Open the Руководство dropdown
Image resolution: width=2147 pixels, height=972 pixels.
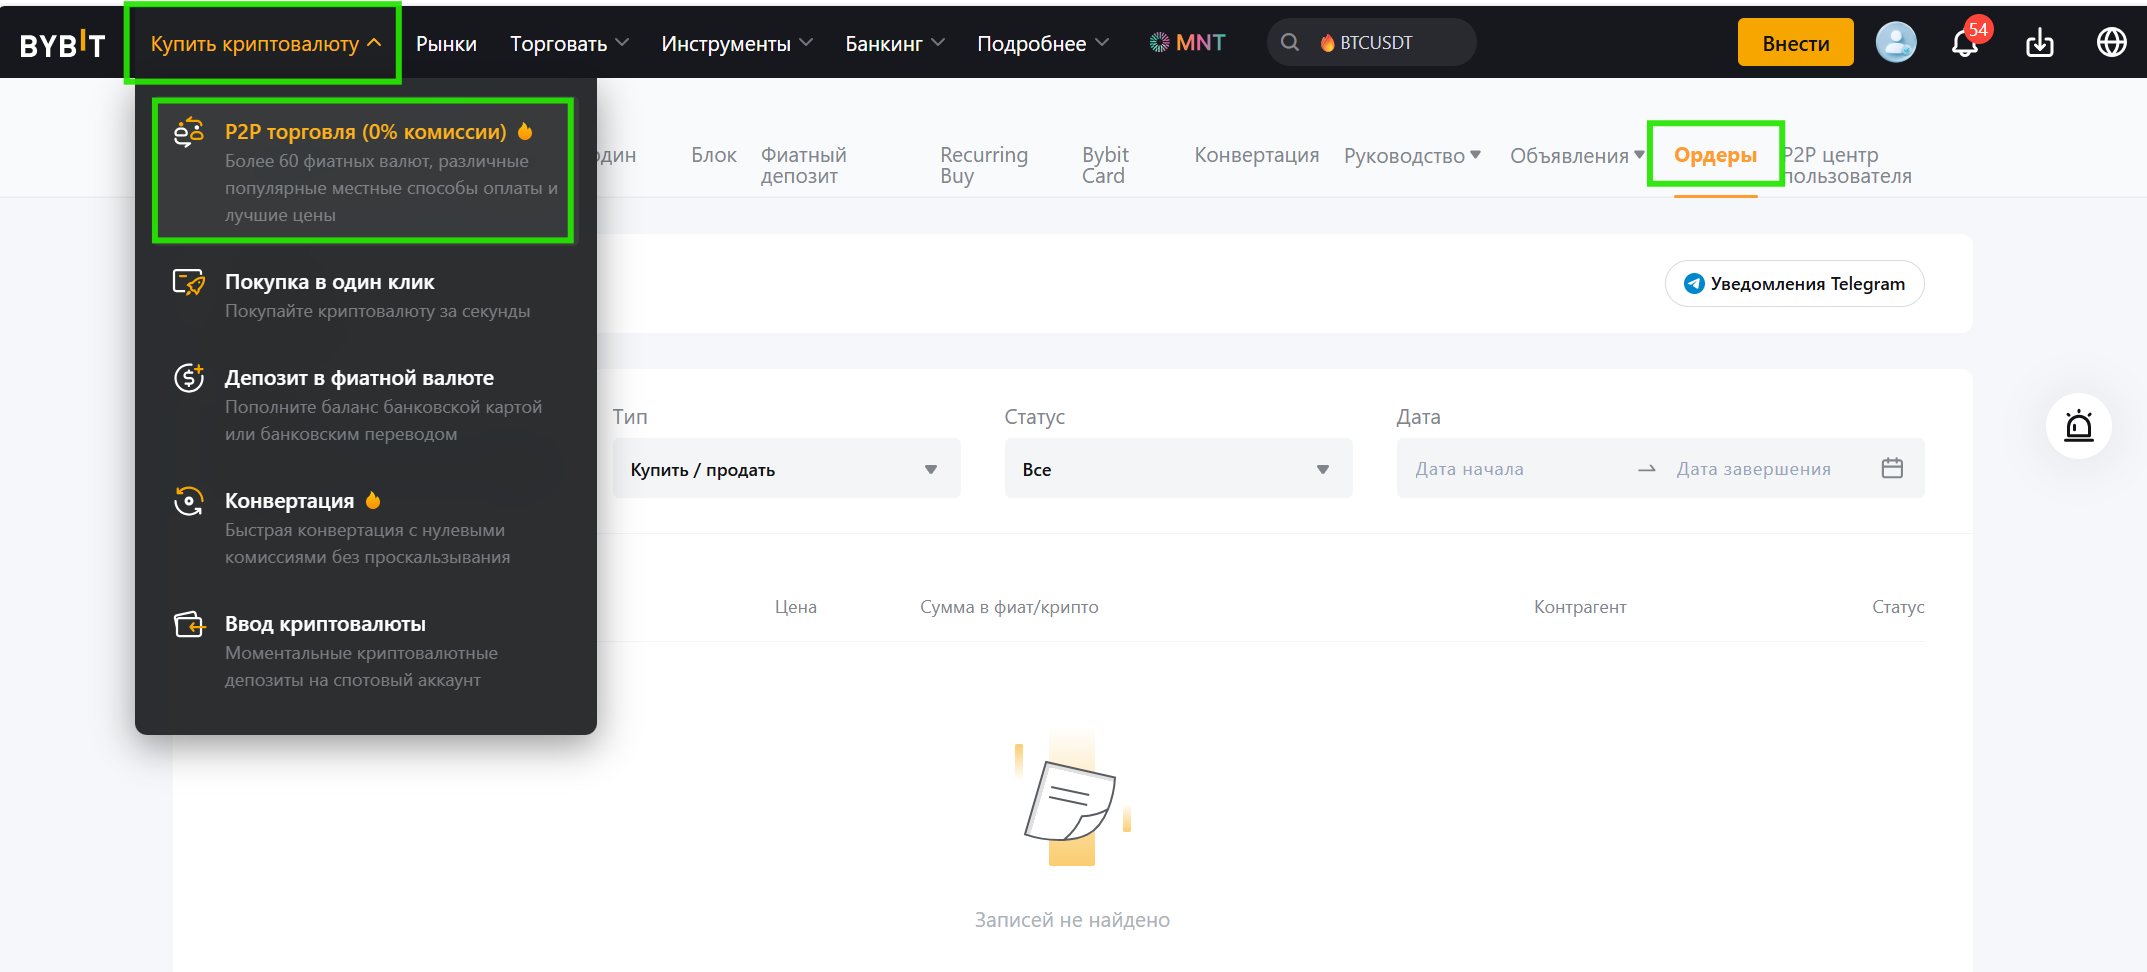point(1411,156)
